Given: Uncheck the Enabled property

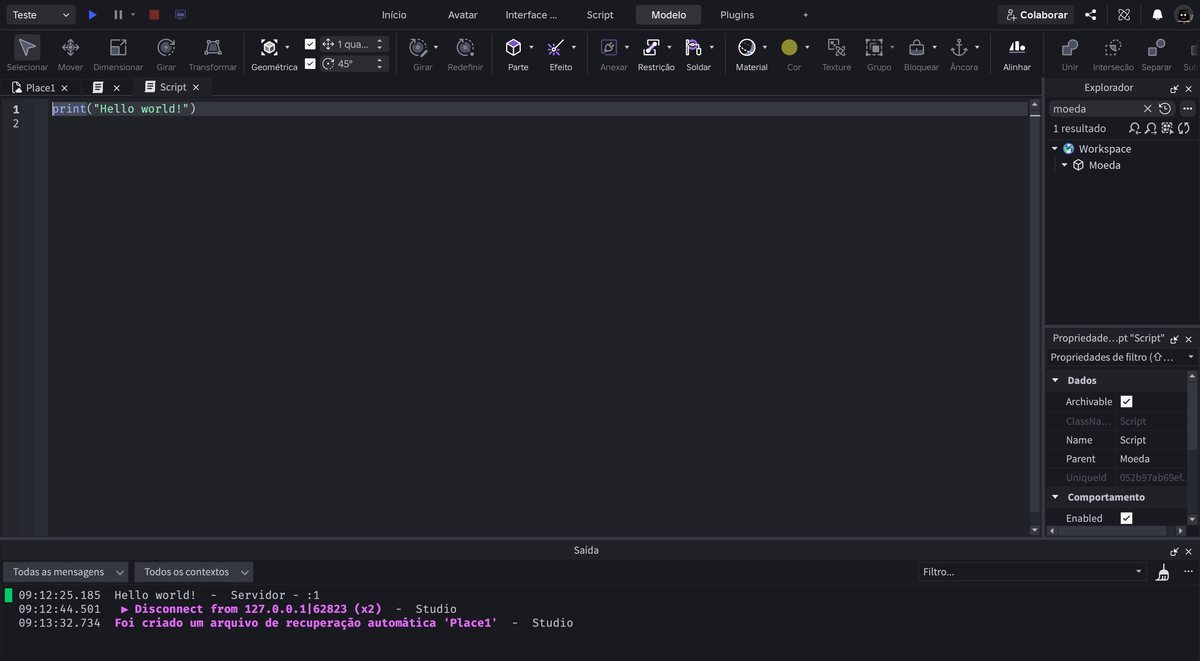Looking at the screenshot, I should pos(1126,518).
